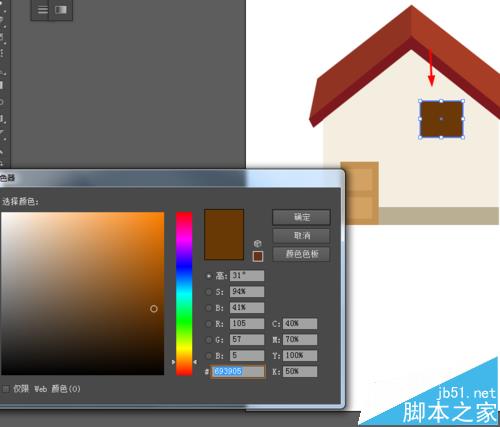The height and width of the screenshot is (427, 500).
Task: Enable the 仅限 Web 颜色 checkbox
Action: pos(6,389)
